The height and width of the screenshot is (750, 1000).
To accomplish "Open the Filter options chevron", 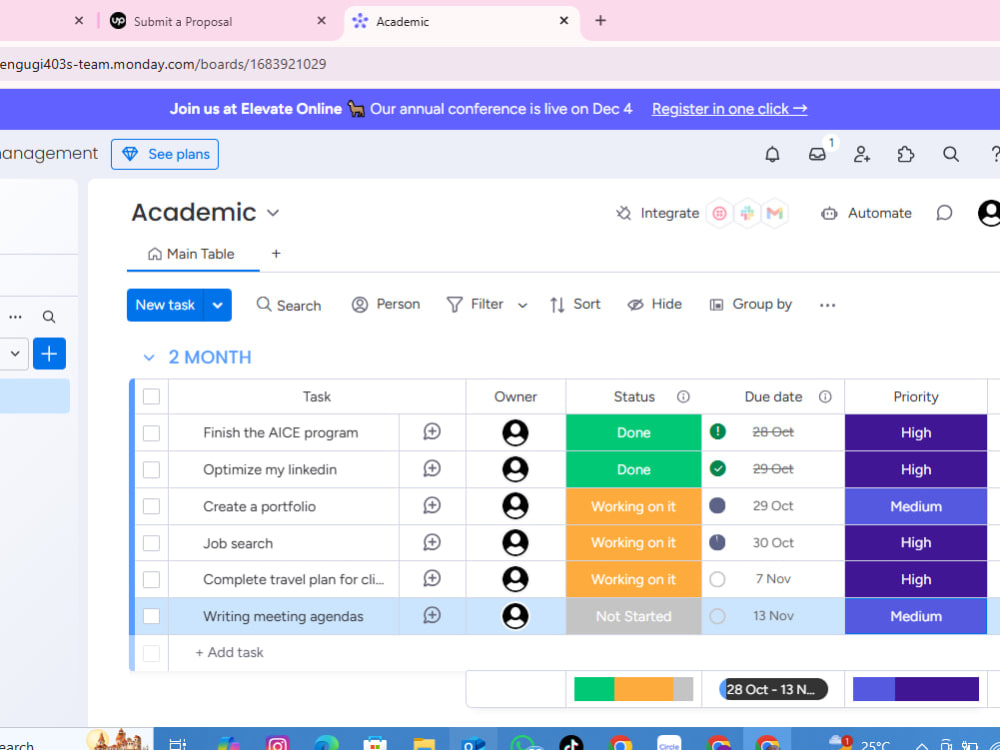I will [x=522, y=305].
